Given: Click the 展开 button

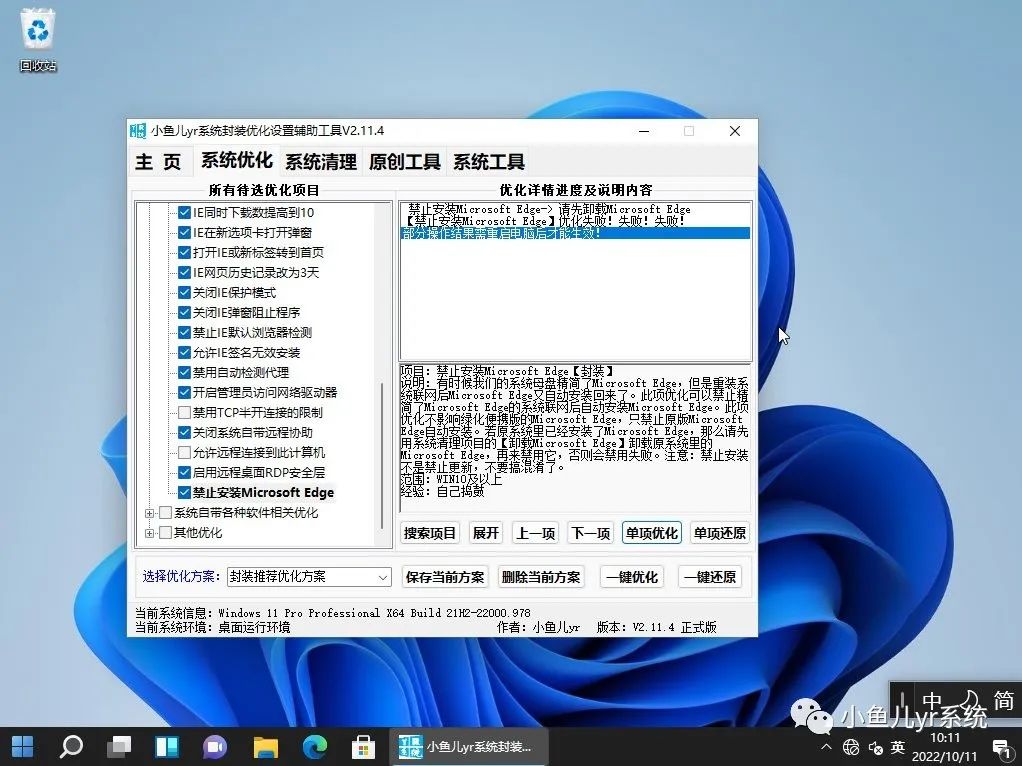Looking at the screenshot, I should (486, 533).
